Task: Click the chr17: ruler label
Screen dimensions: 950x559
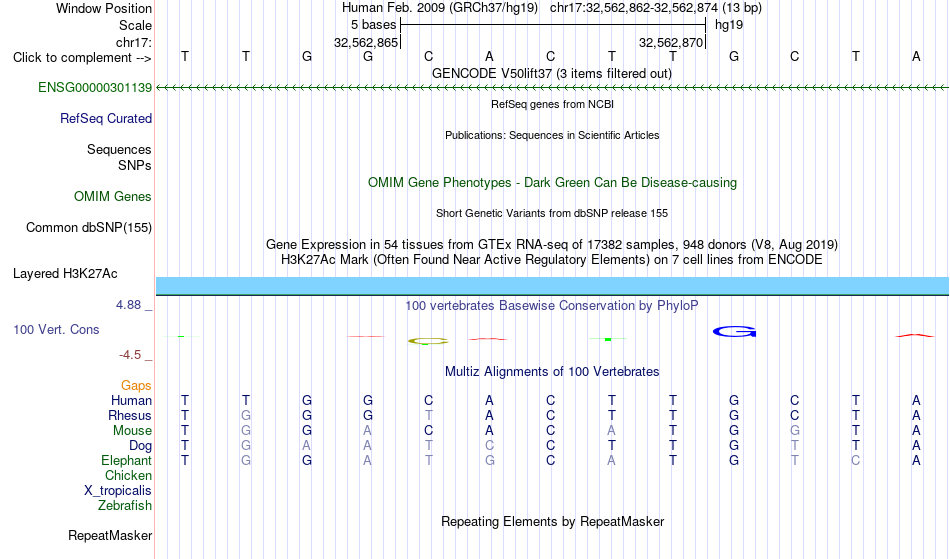Action: pos(134,43)
